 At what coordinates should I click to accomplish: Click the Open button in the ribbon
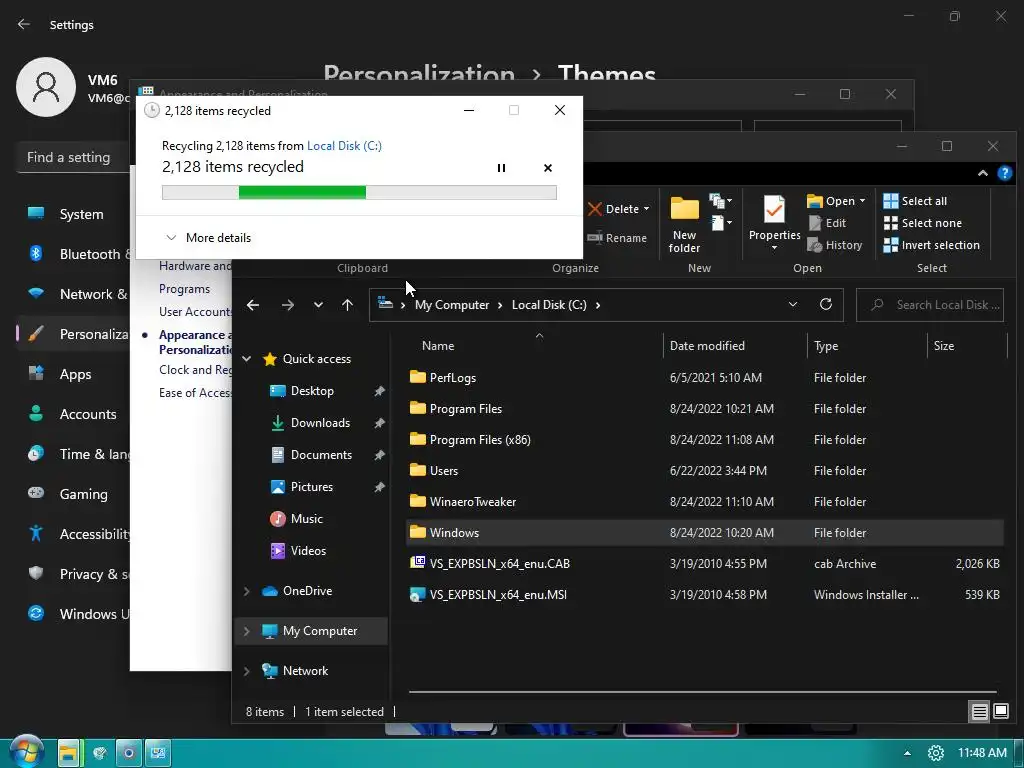point(835,201)
